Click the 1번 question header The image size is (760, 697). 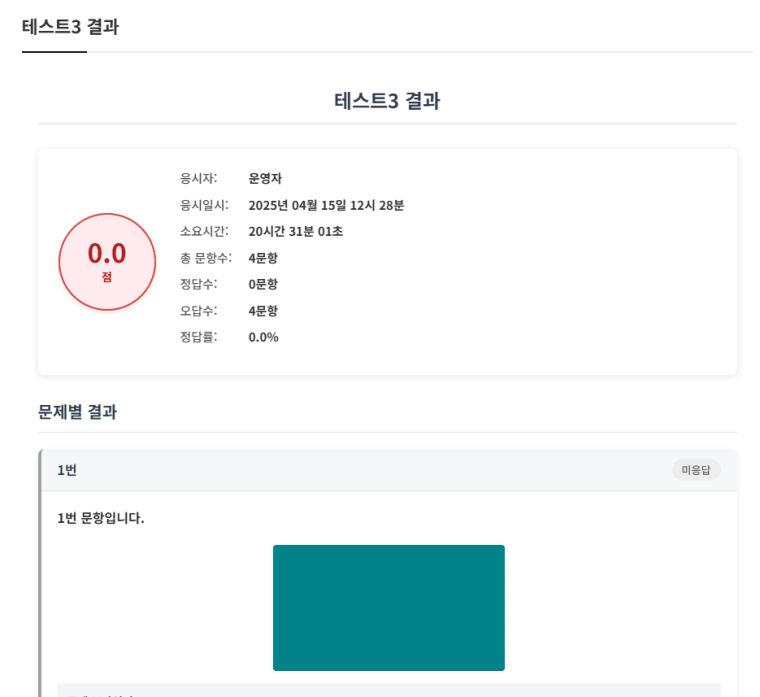tap(67, 470)
